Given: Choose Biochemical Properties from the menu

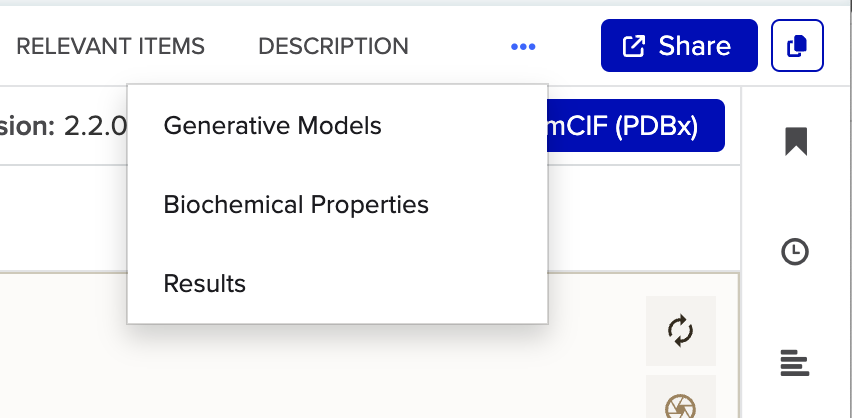Looking at the screenshot, I should [296, 205].
